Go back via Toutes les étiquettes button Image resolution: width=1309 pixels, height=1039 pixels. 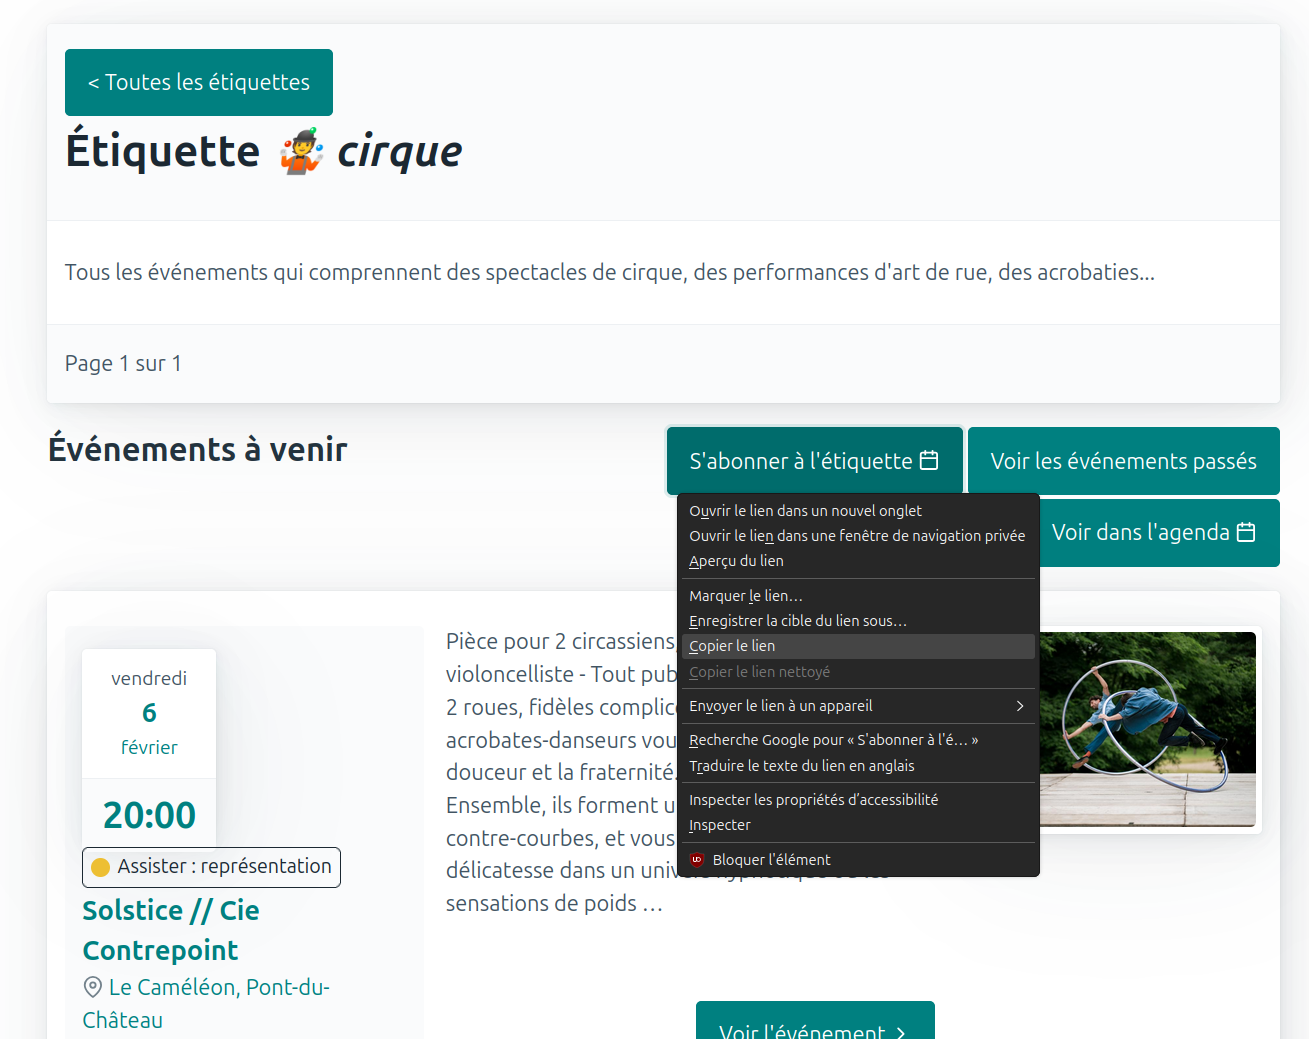click(199, 82)
